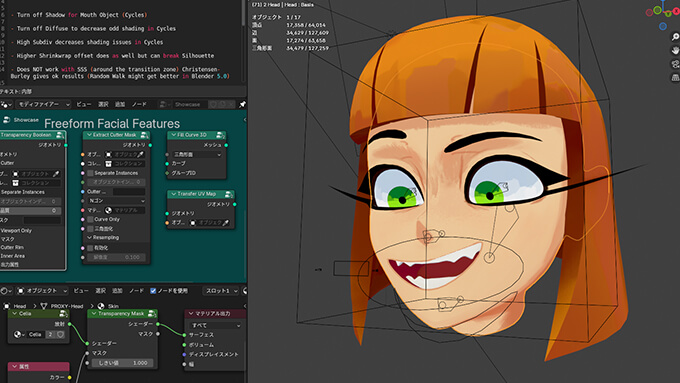Image resolution: width=680 pixels, height=383 pixels.
Task: Click the サーフェス input socket on マテリアル出力
Action: pos(184,335)
